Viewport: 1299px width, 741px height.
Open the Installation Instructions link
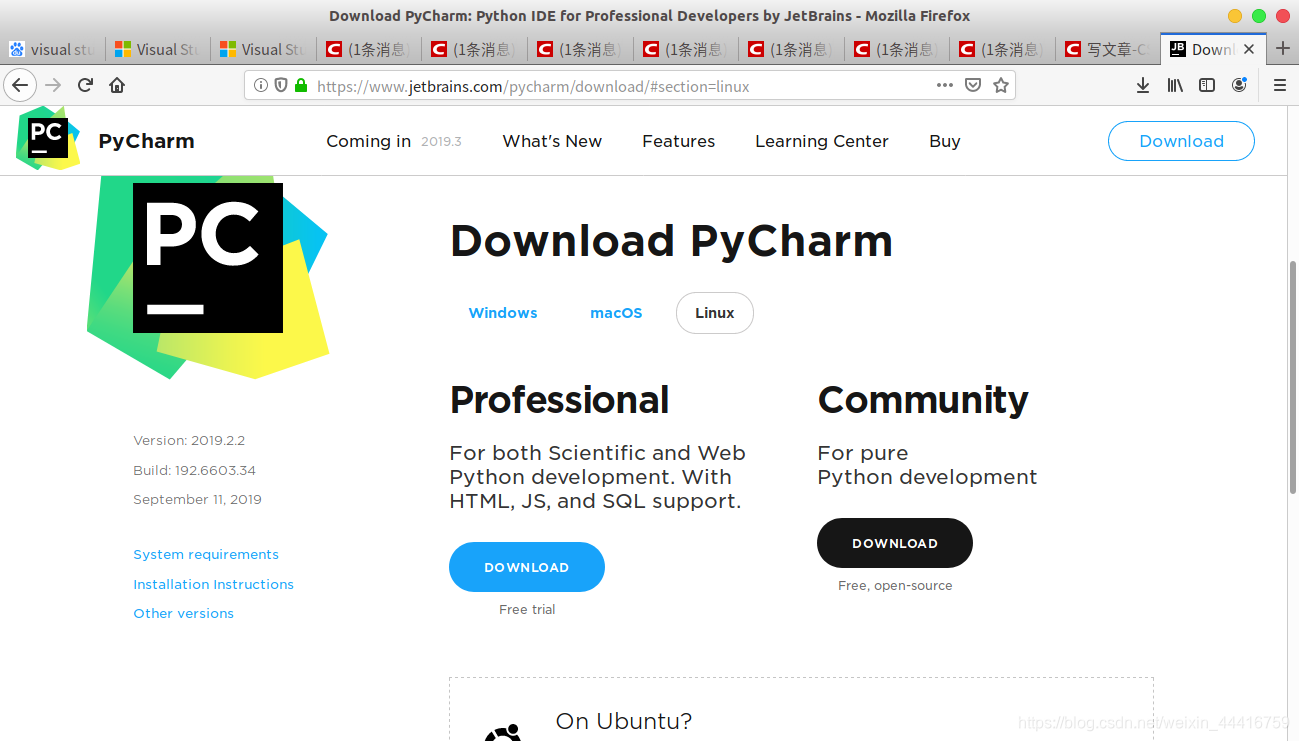point(214,584)
